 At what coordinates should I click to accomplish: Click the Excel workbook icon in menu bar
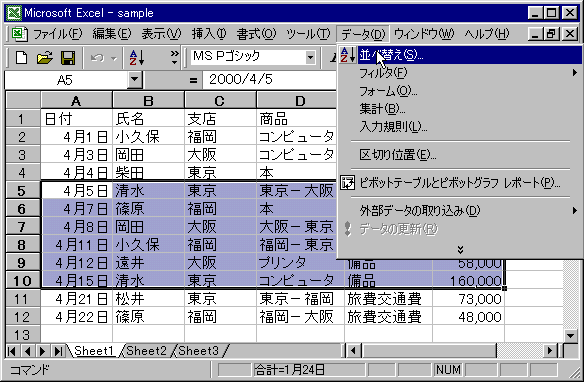pyautogui.click(x=19, y=34)
